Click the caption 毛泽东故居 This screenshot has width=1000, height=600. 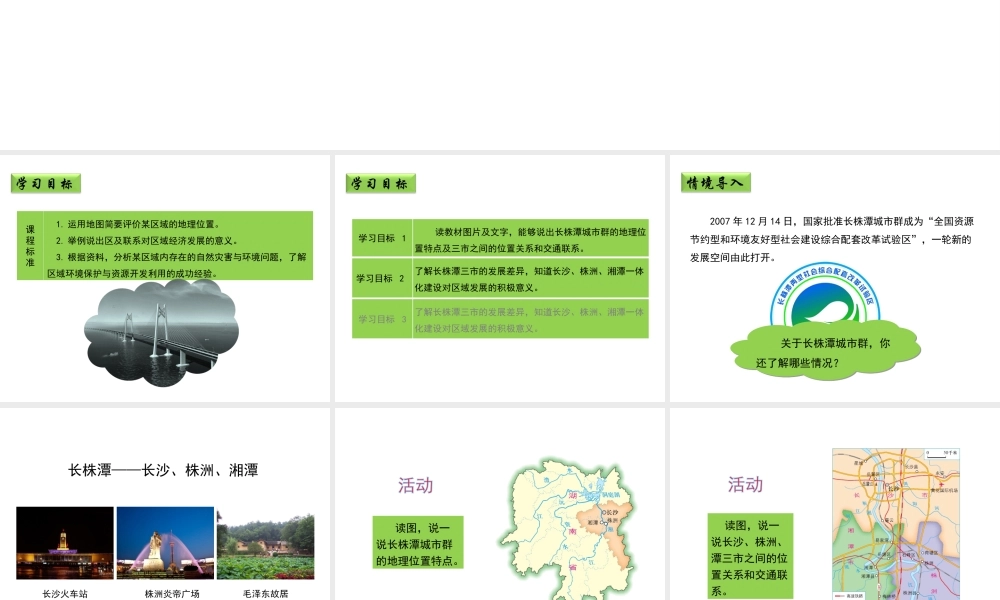coord(265,594)
